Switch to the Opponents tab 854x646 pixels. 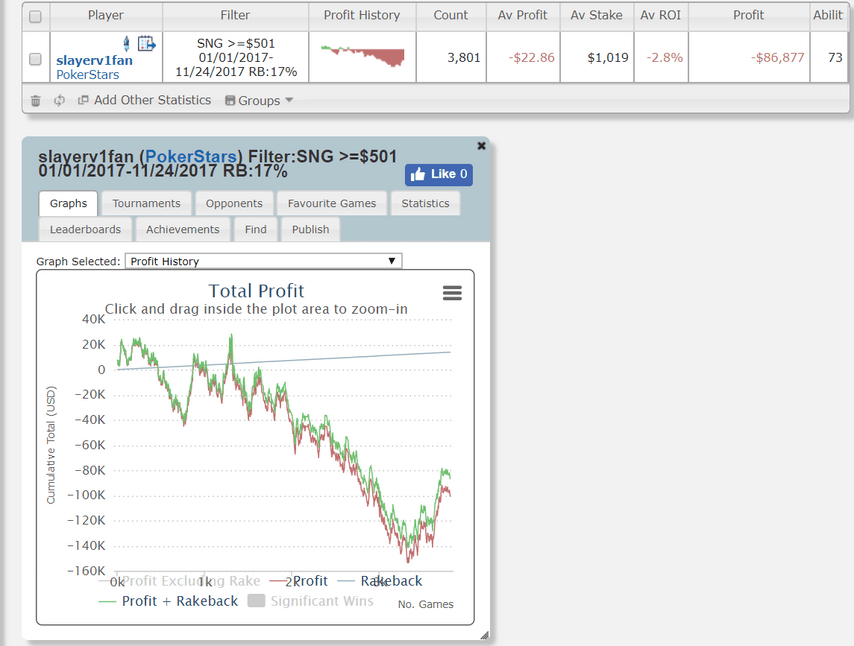tap(234, 203)
